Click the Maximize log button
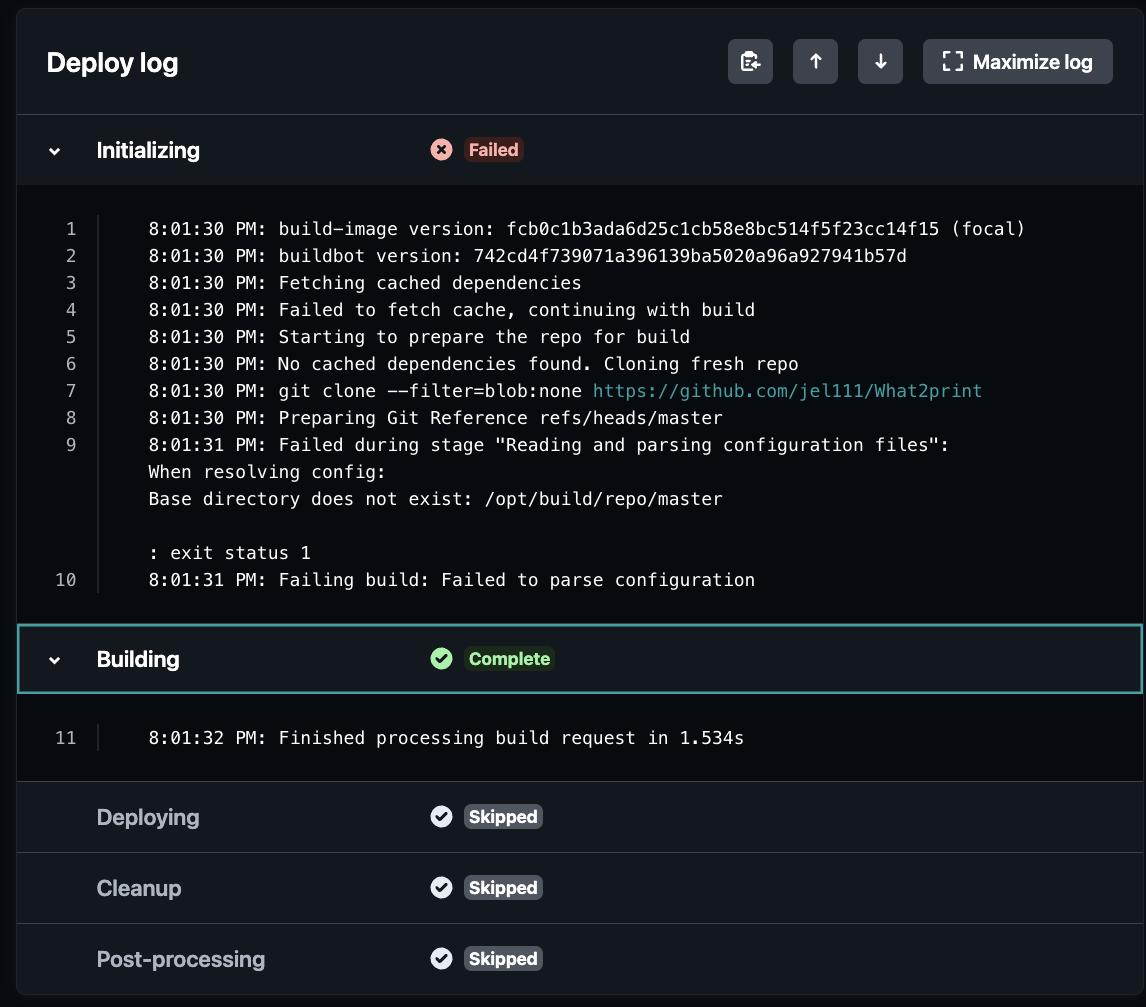The height and width of the screenshot is (1007, 1146). coord(1017,62)
